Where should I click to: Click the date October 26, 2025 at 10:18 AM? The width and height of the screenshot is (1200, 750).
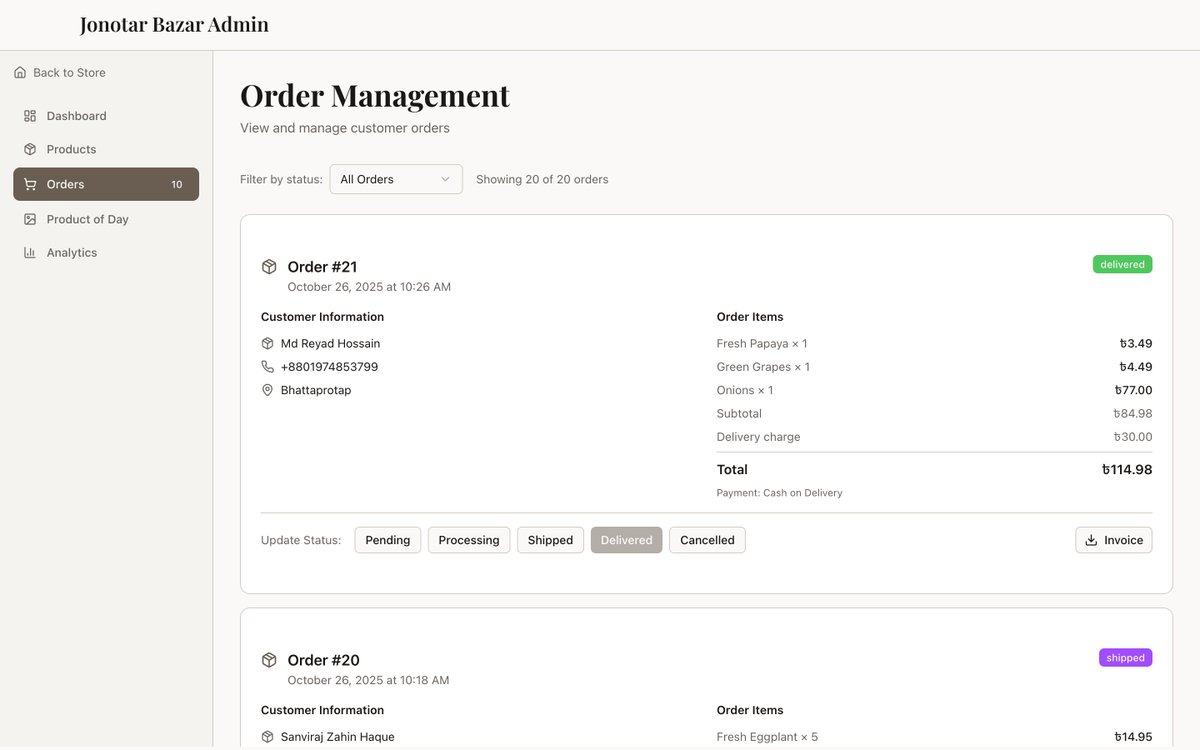pyautogui.click(x=368, y=680)
